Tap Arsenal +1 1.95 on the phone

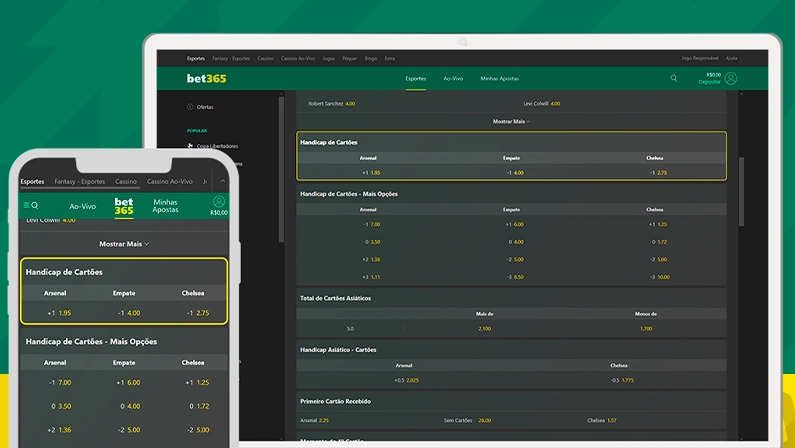coord(59,313)
